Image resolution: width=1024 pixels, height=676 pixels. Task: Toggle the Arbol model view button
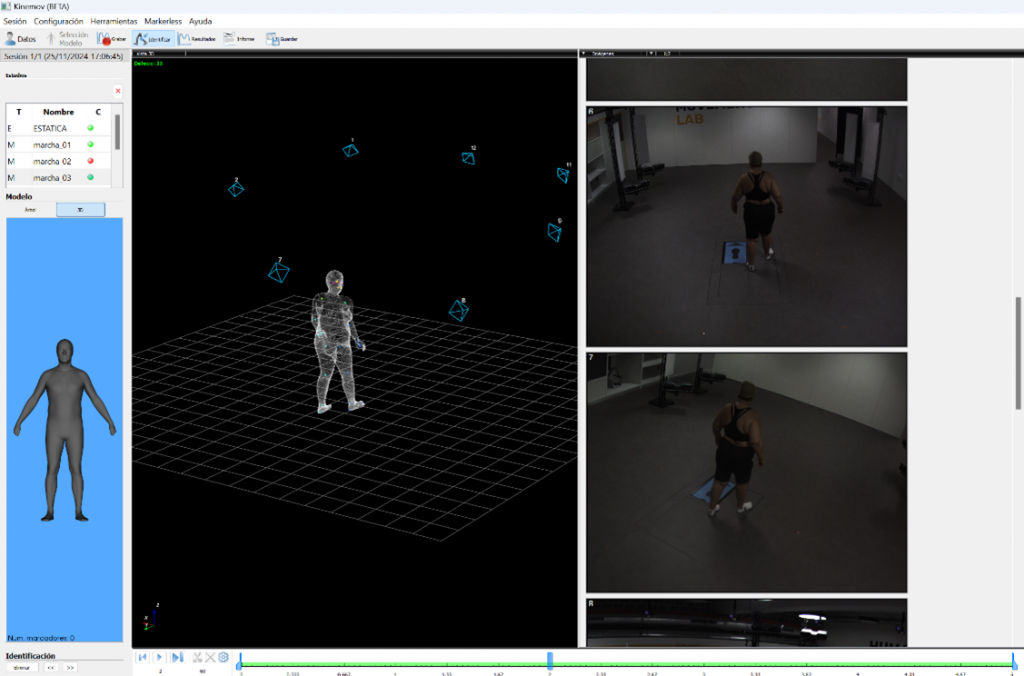pyautogui.click(x=30, y=210)
